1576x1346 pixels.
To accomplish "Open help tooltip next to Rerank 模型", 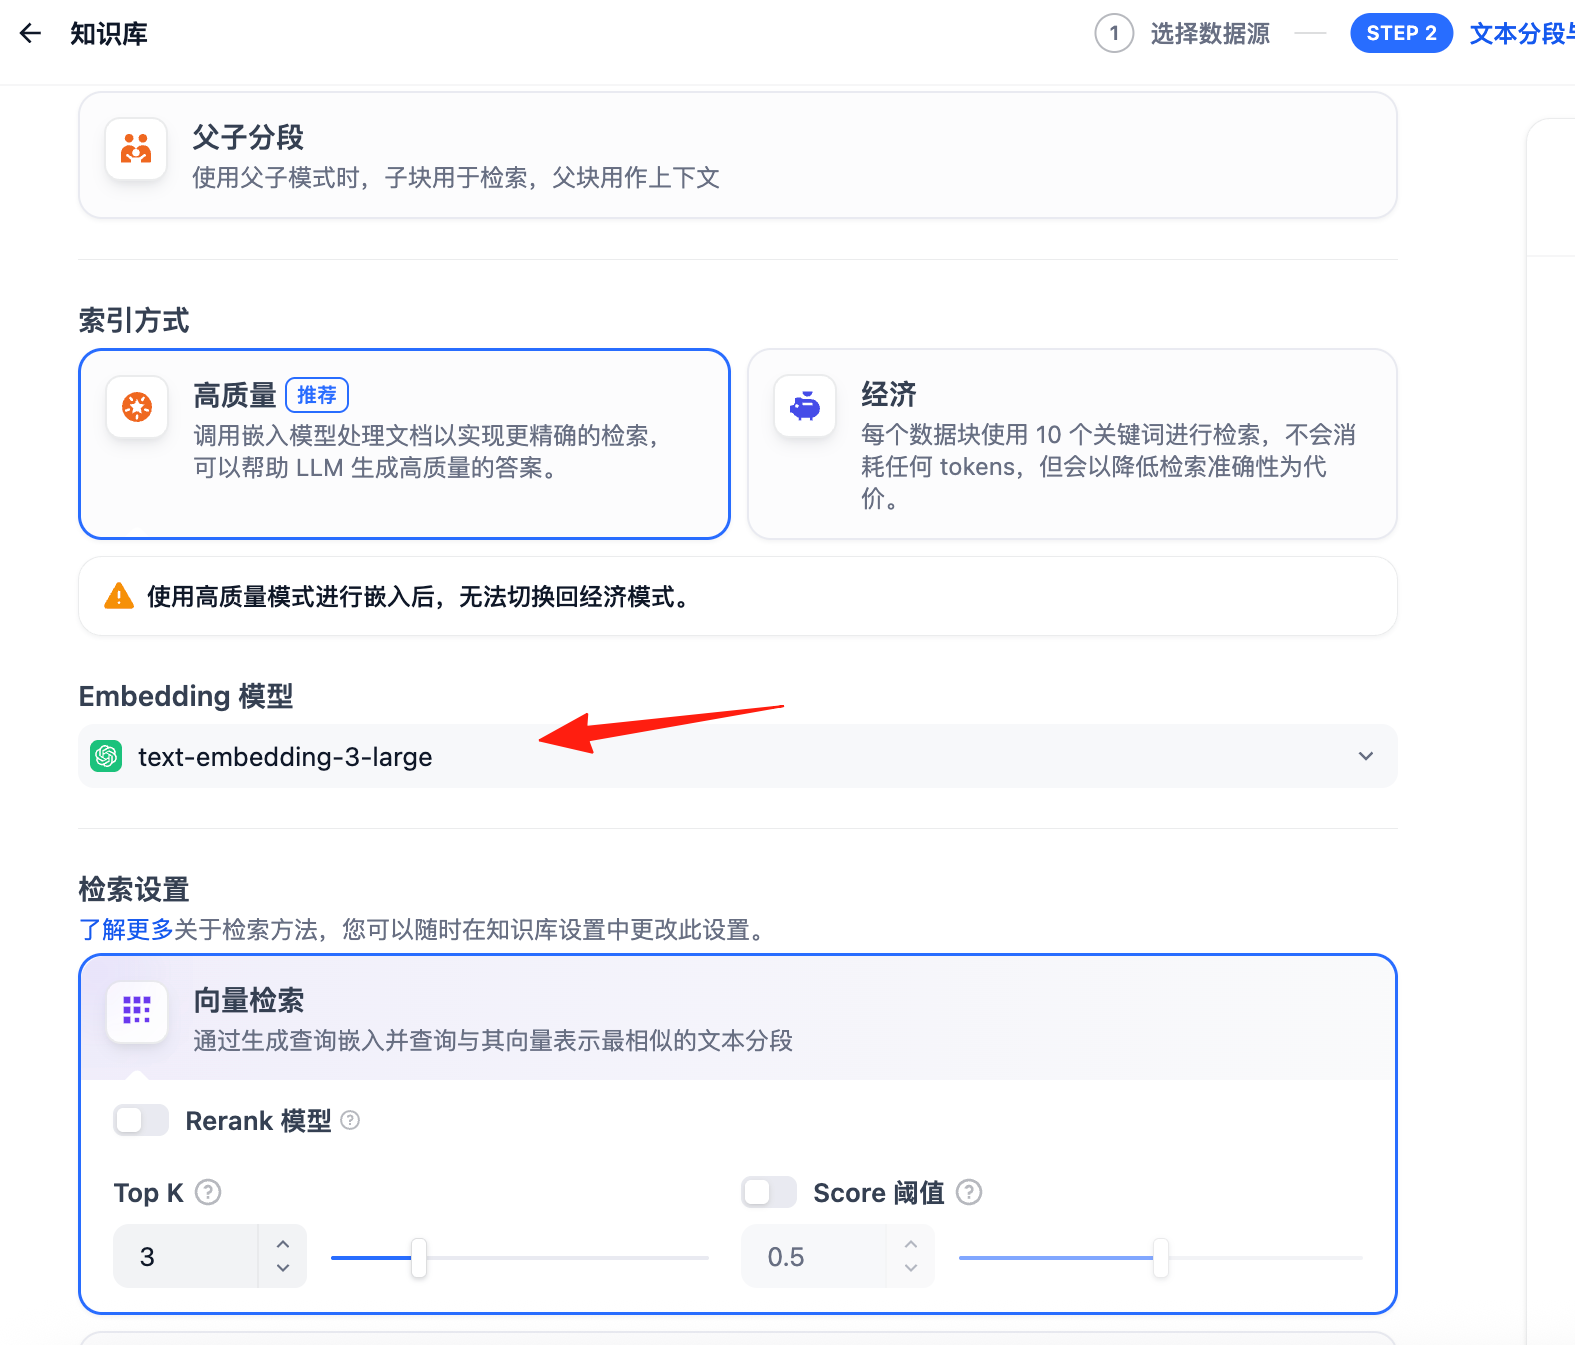I will 350,1120.
